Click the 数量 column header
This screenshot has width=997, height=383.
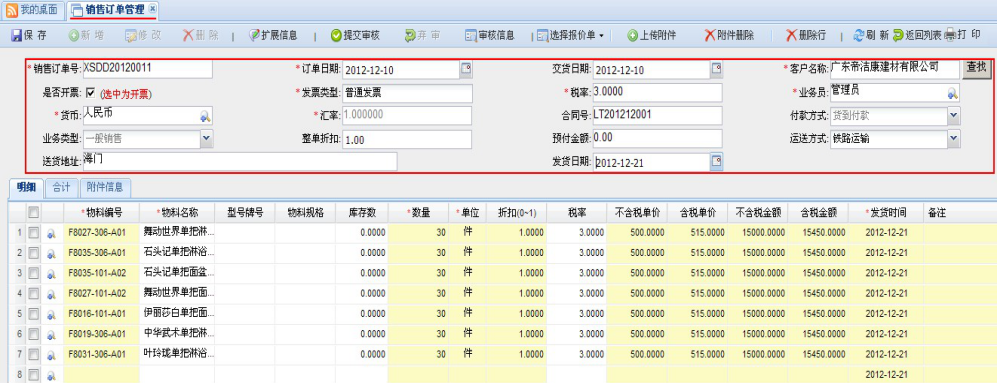pyautogui.click(x=418, y=212)
